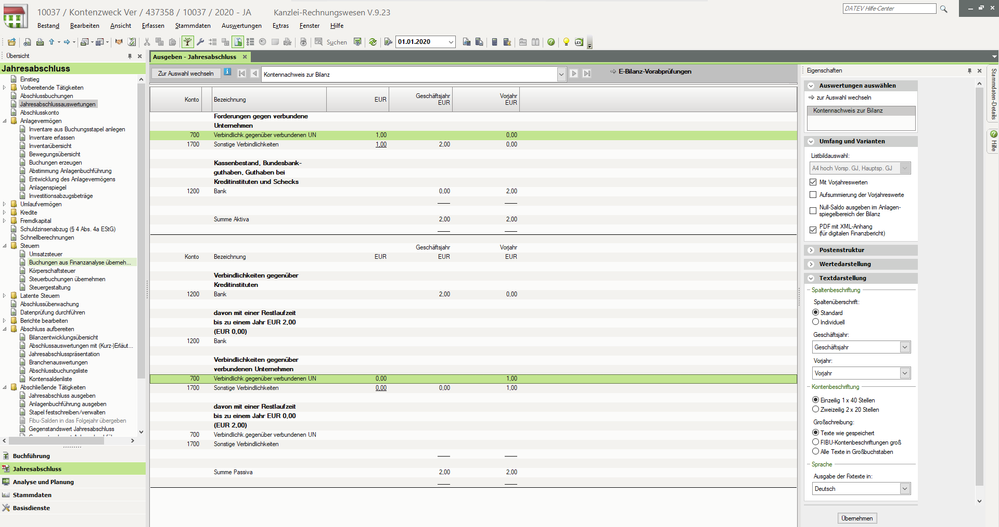Open the Fenster menu

(310, 25)
